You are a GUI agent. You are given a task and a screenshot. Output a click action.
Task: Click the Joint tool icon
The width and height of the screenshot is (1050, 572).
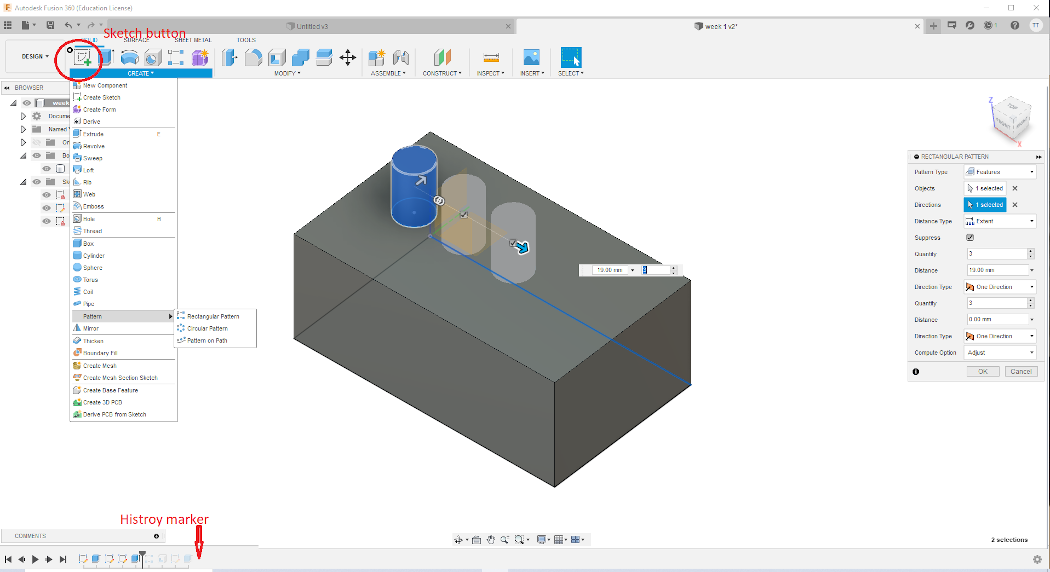(400, 58)
